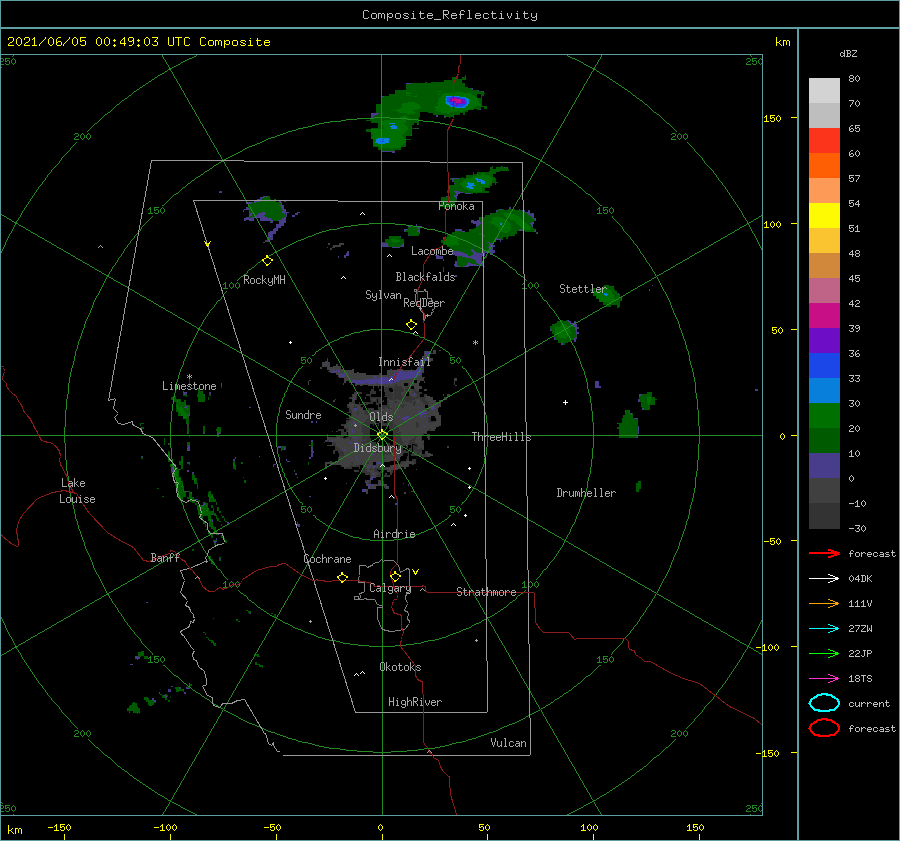Click the Limestone label
900x841 pixels.
pos(189,386)
